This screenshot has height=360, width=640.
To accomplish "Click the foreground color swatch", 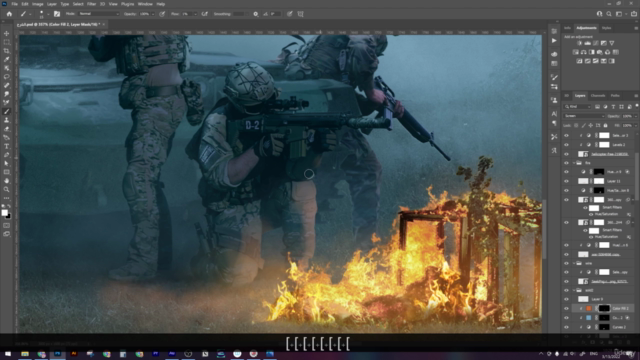I will [x=4, y=213].
